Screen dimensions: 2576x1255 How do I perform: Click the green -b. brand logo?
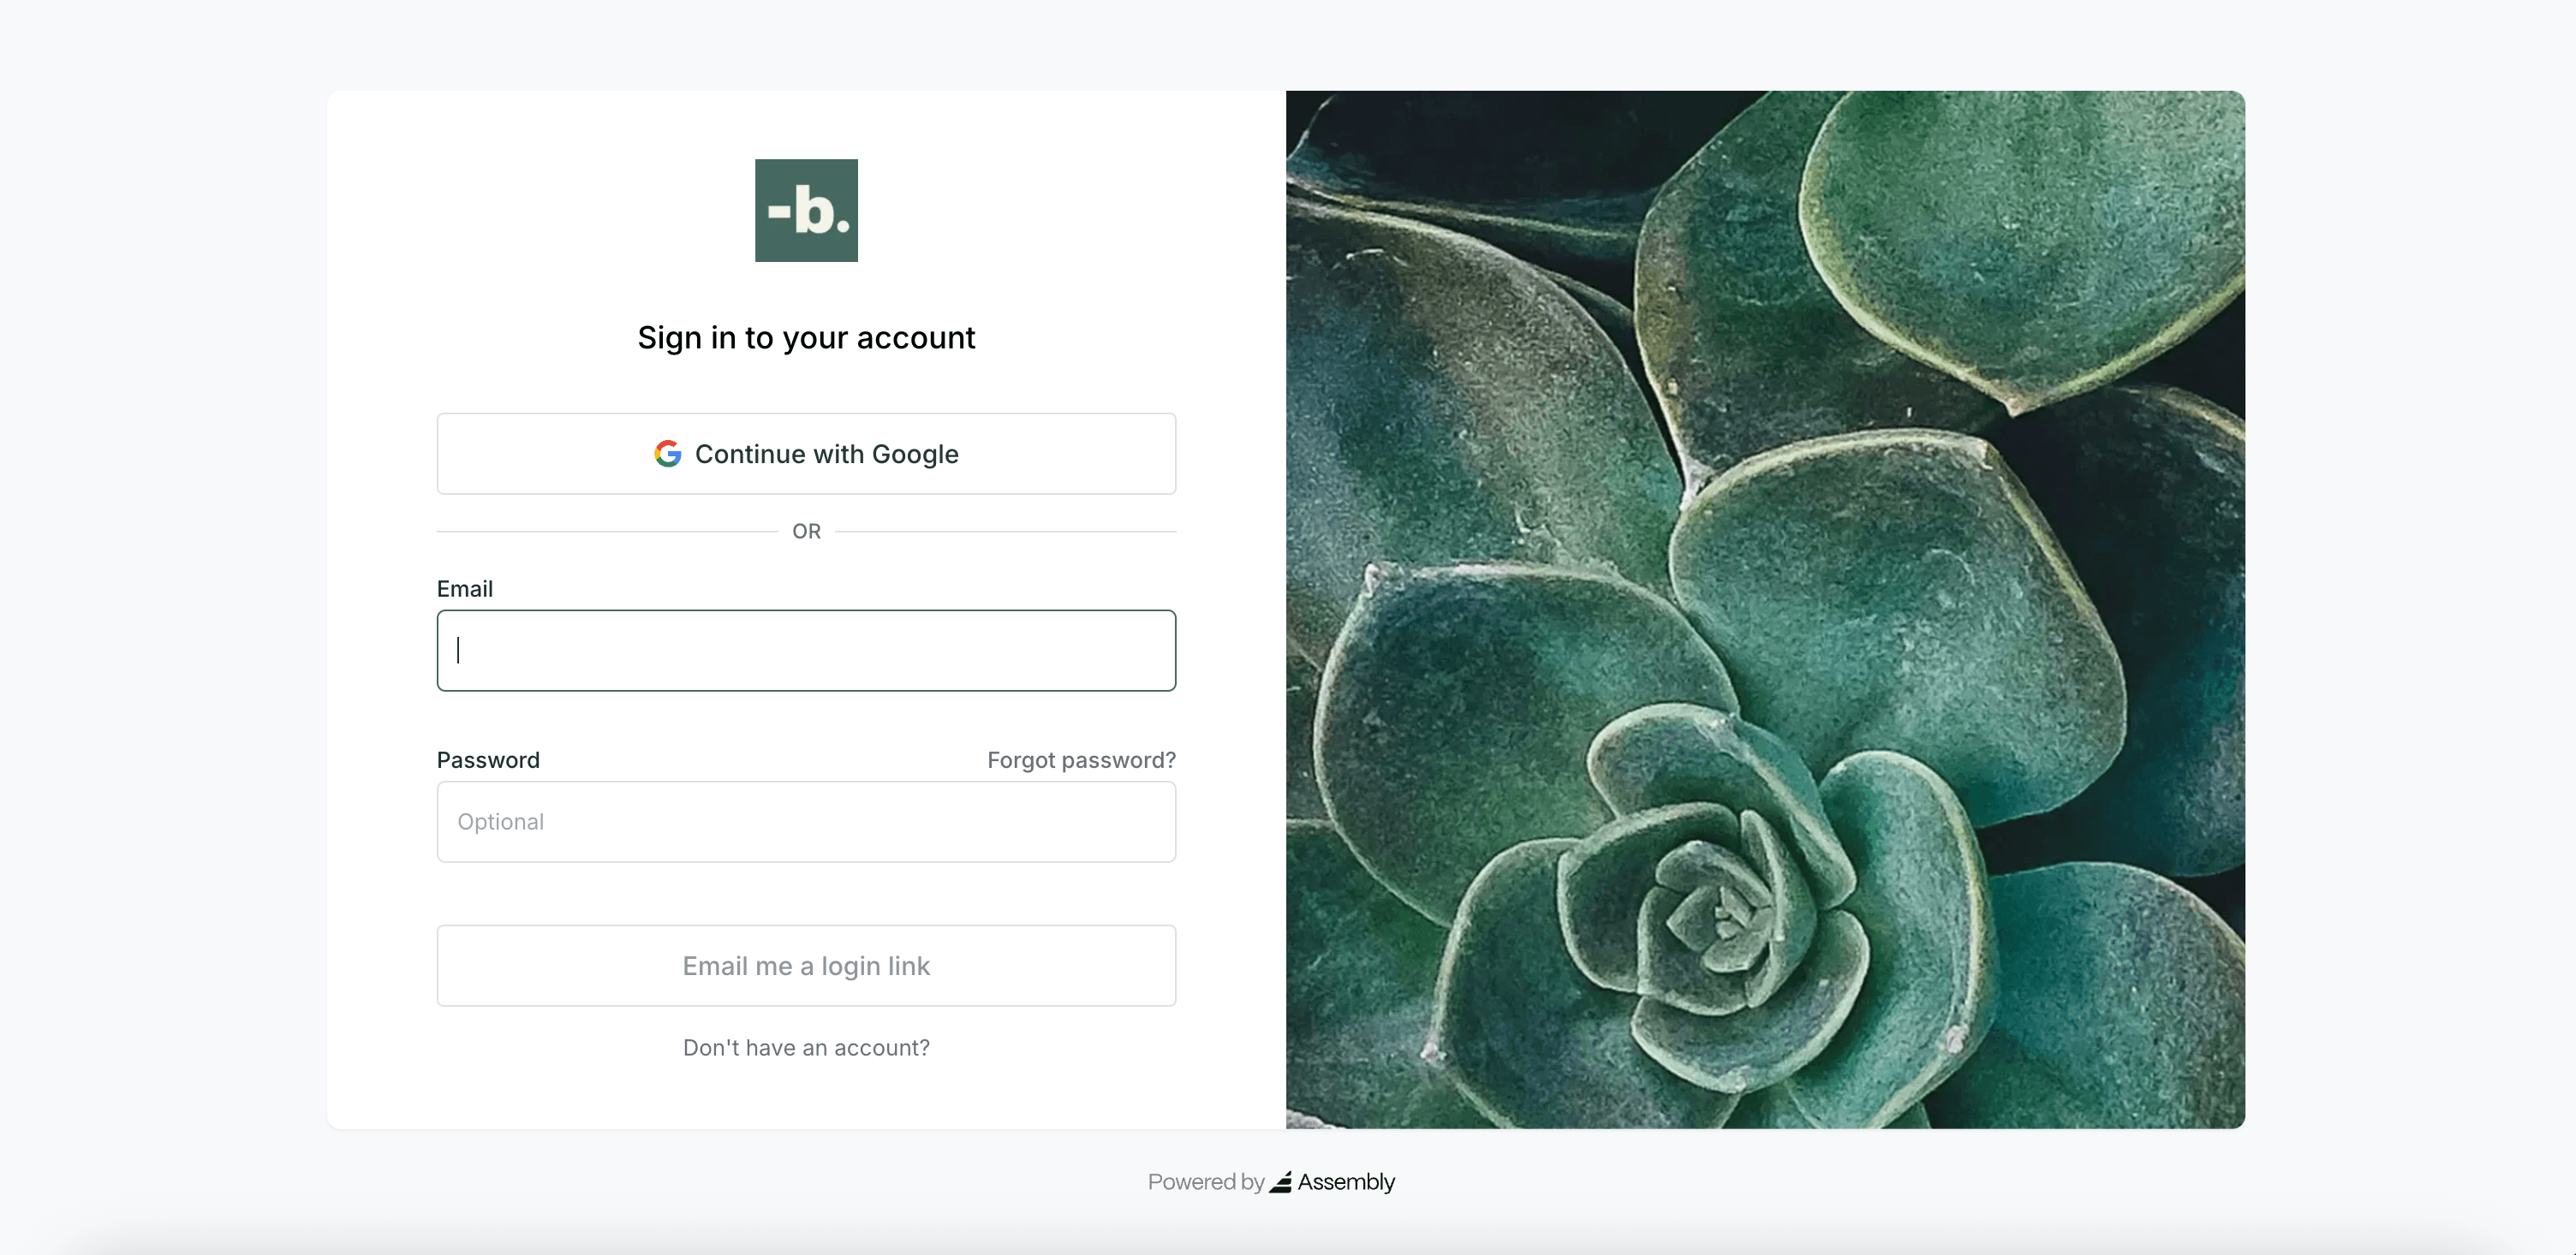coord(806,210)
